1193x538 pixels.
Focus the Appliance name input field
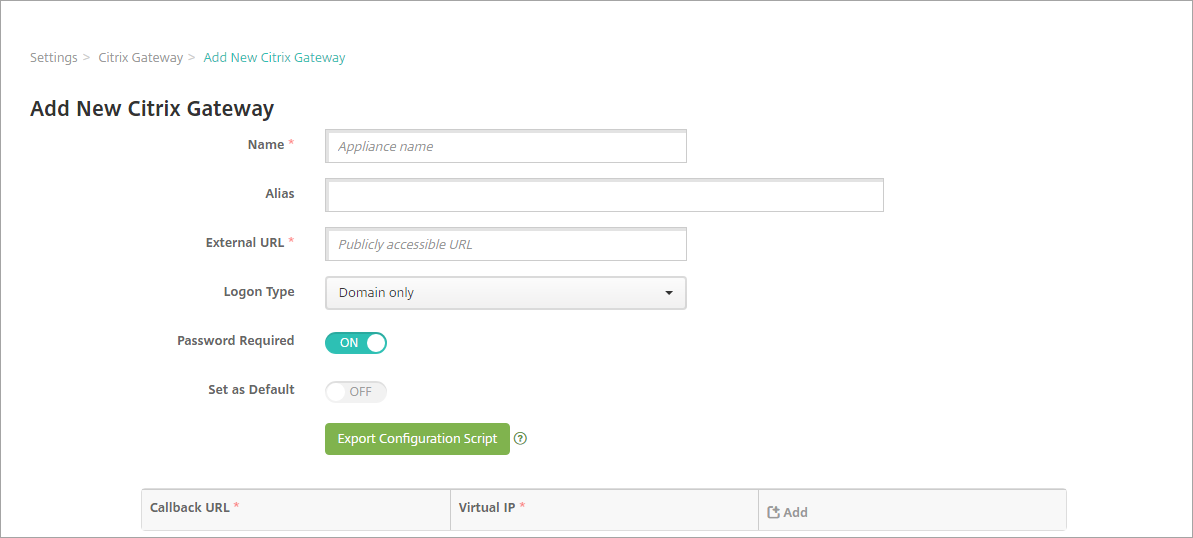point(506,146)
